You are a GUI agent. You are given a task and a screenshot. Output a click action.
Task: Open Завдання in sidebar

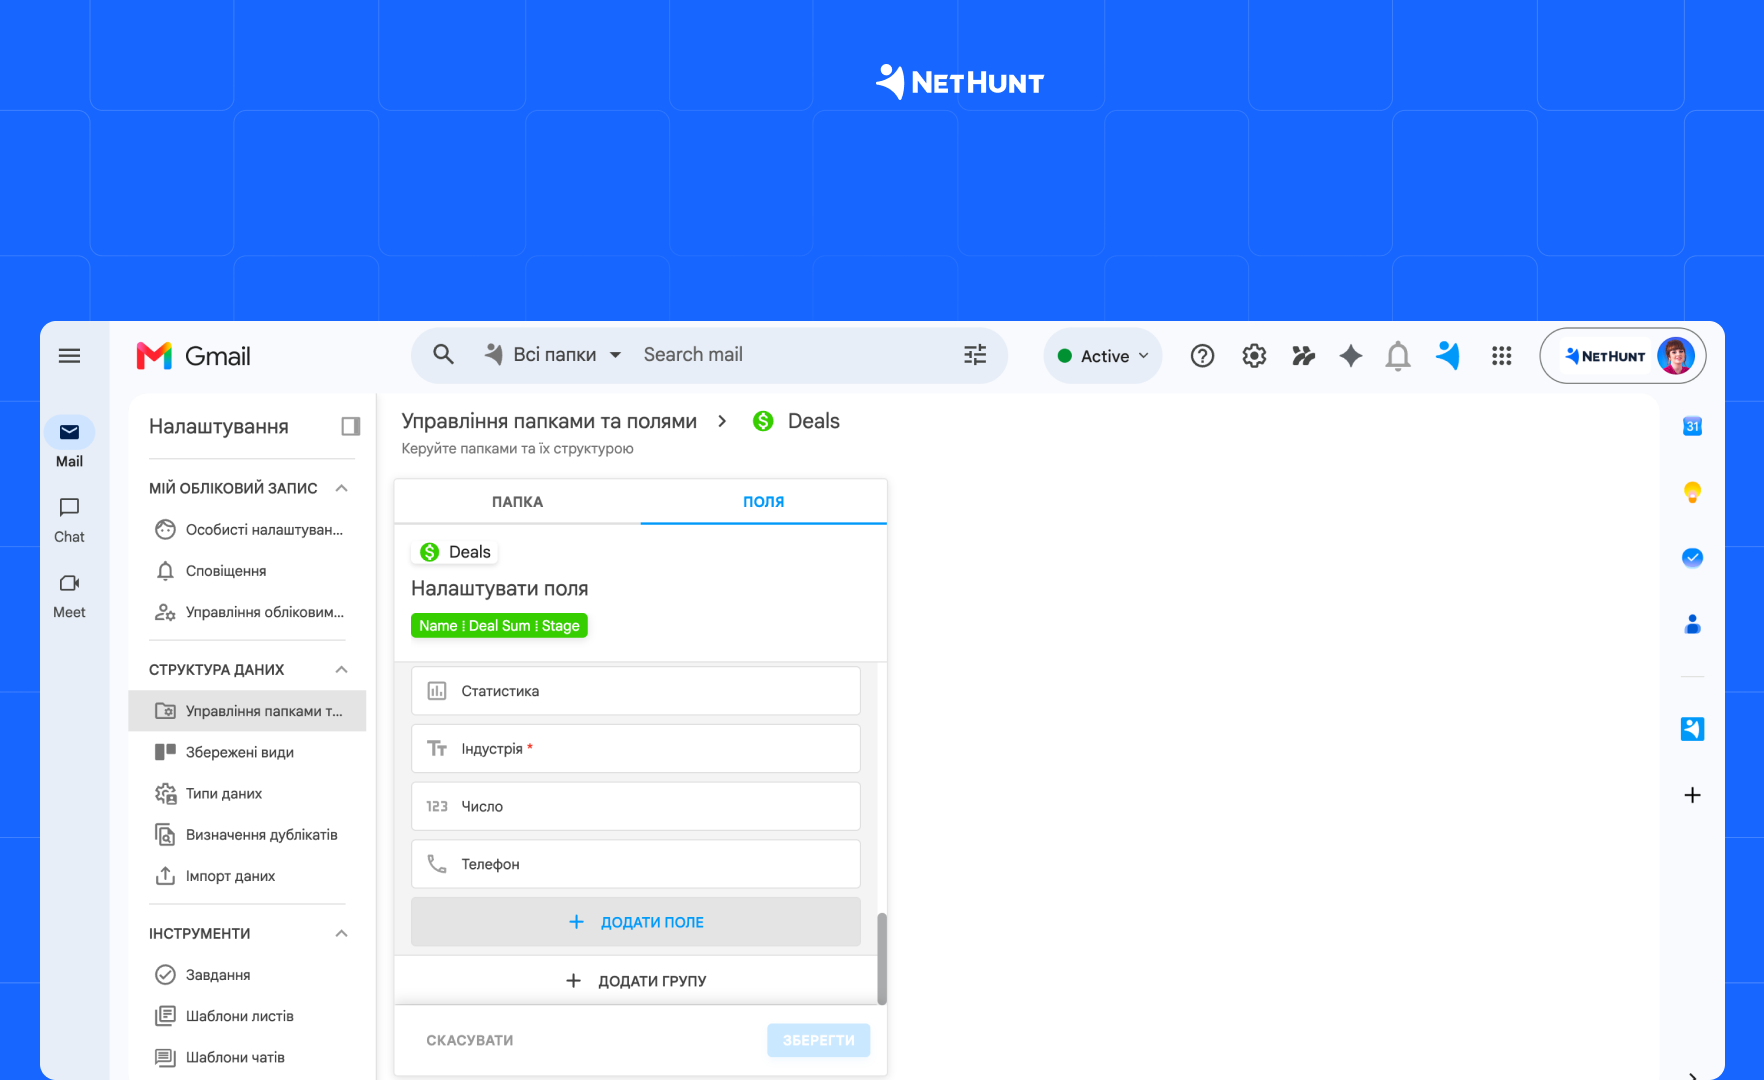[248, 975]
